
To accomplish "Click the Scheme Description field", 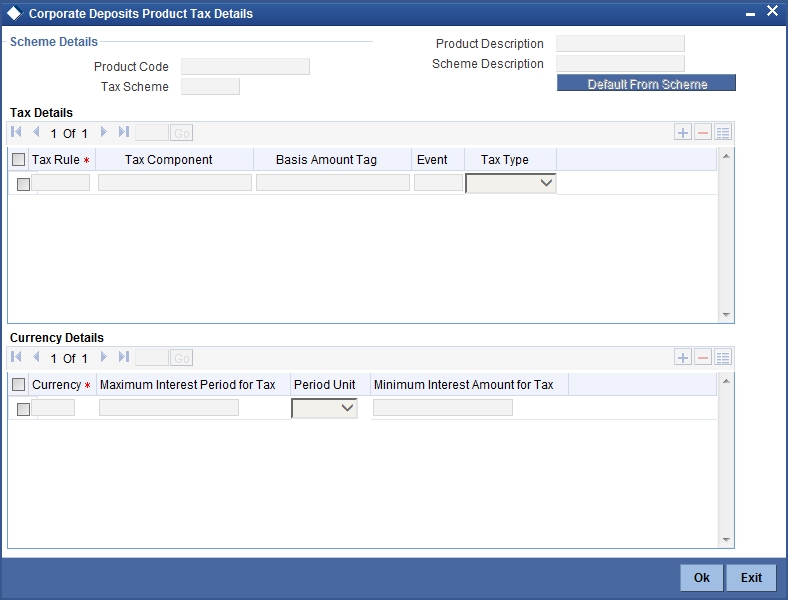I will click(x=620, y=64).
